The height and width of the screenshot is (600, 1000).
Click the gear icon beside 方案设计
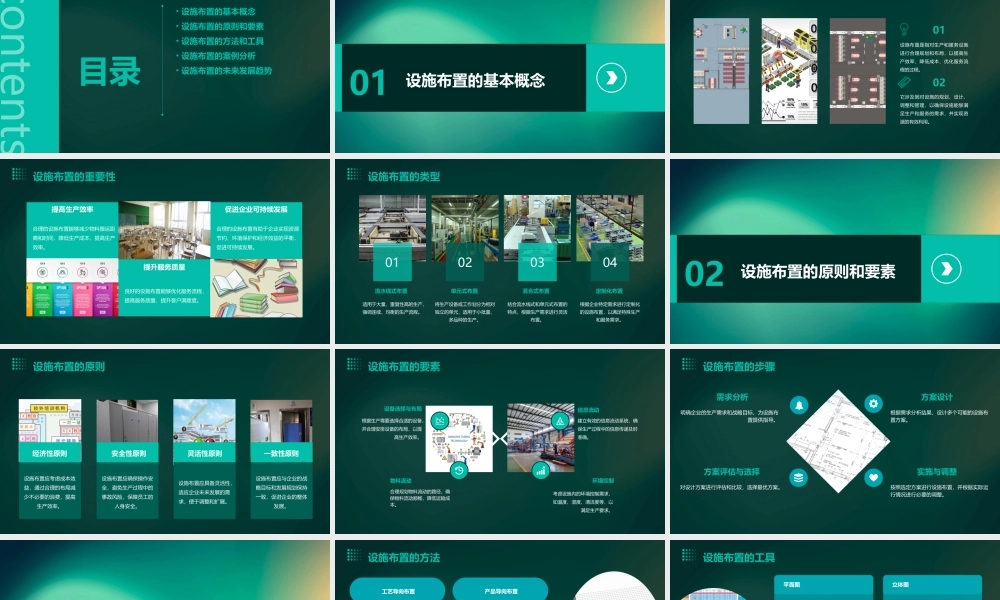click(x=873, y=404)
